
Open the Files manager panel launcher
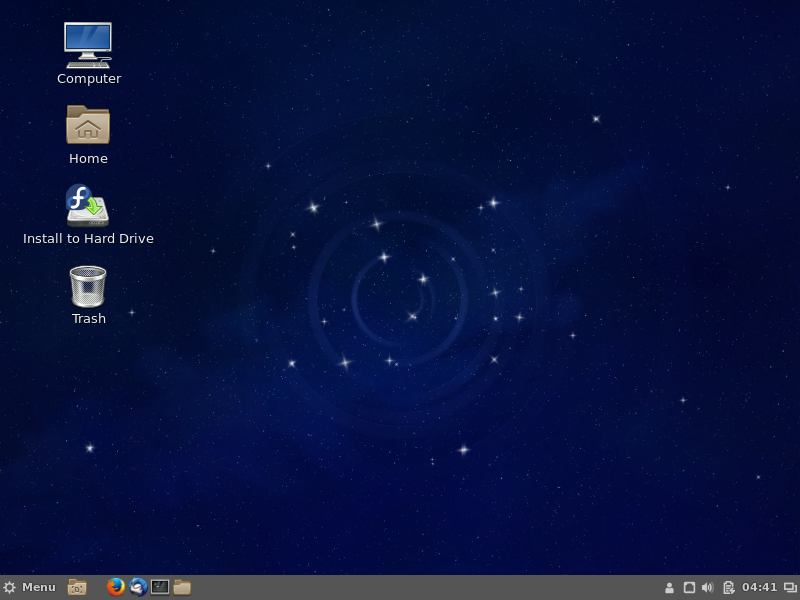182,587
